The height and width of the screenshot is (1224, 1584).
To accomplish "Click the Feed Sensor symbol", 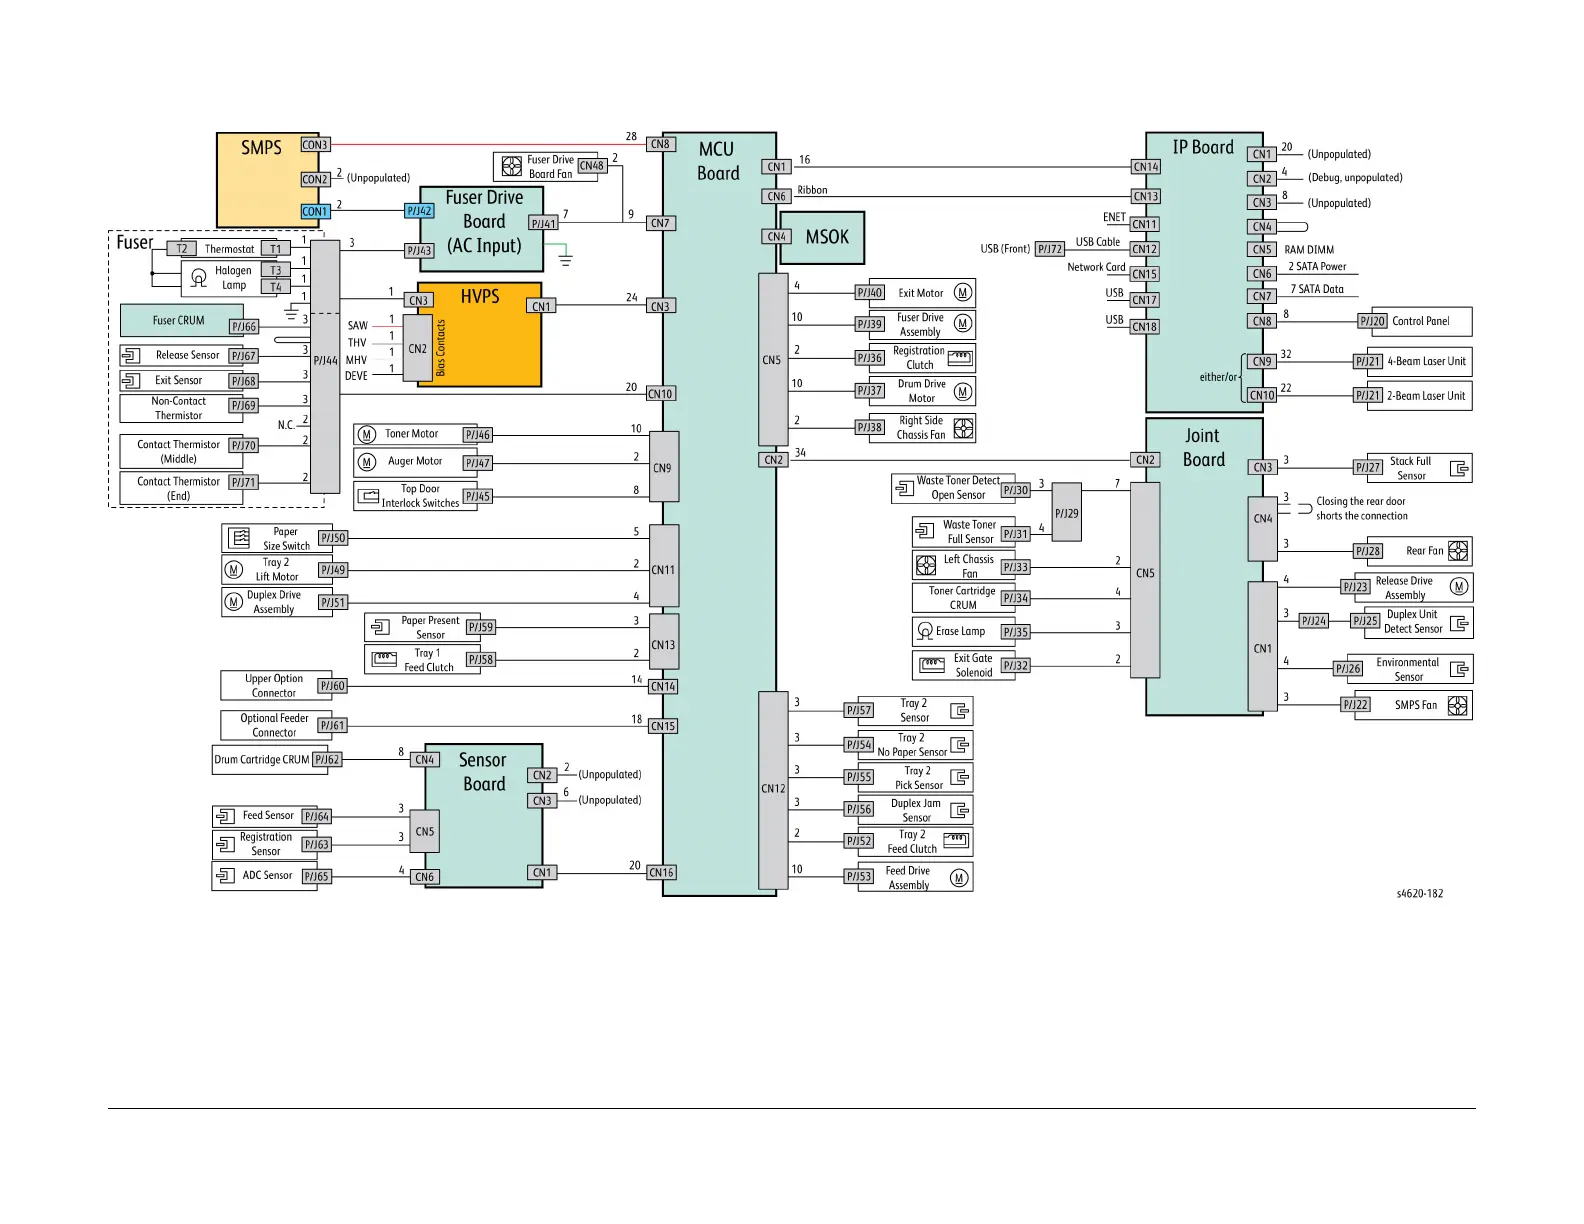I will (x=224, y=816).
